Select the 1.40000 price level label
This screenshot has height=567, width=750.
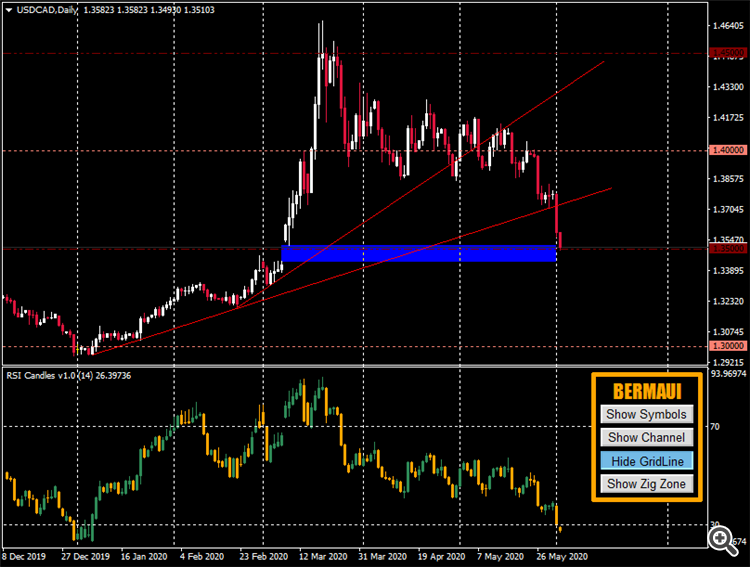point(728,150)
